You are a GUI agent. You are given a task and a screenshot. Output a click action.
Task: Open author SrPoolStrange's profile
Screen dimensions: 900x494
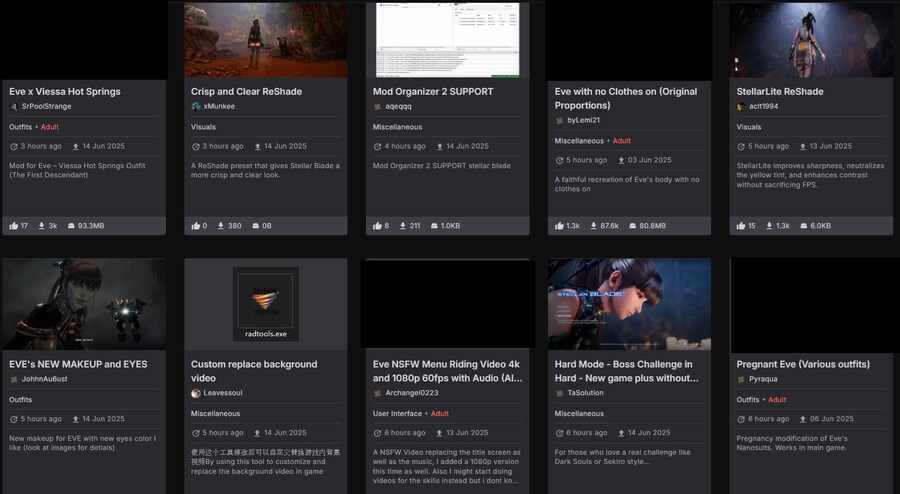(46, 106)
